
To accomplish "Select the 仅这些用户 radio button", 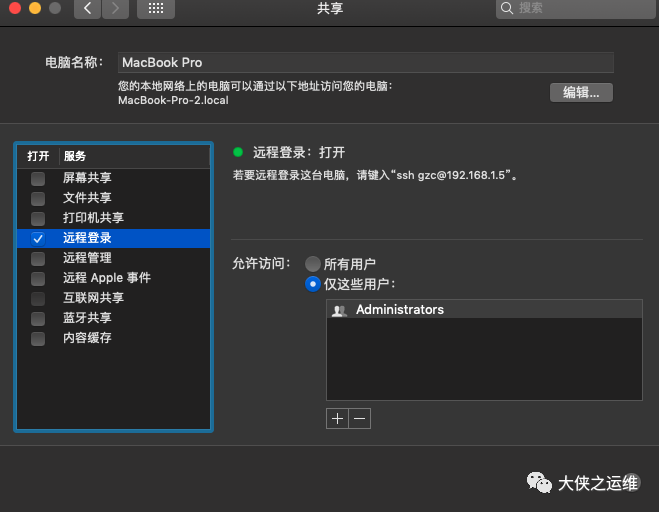I will tap(313, 284).
